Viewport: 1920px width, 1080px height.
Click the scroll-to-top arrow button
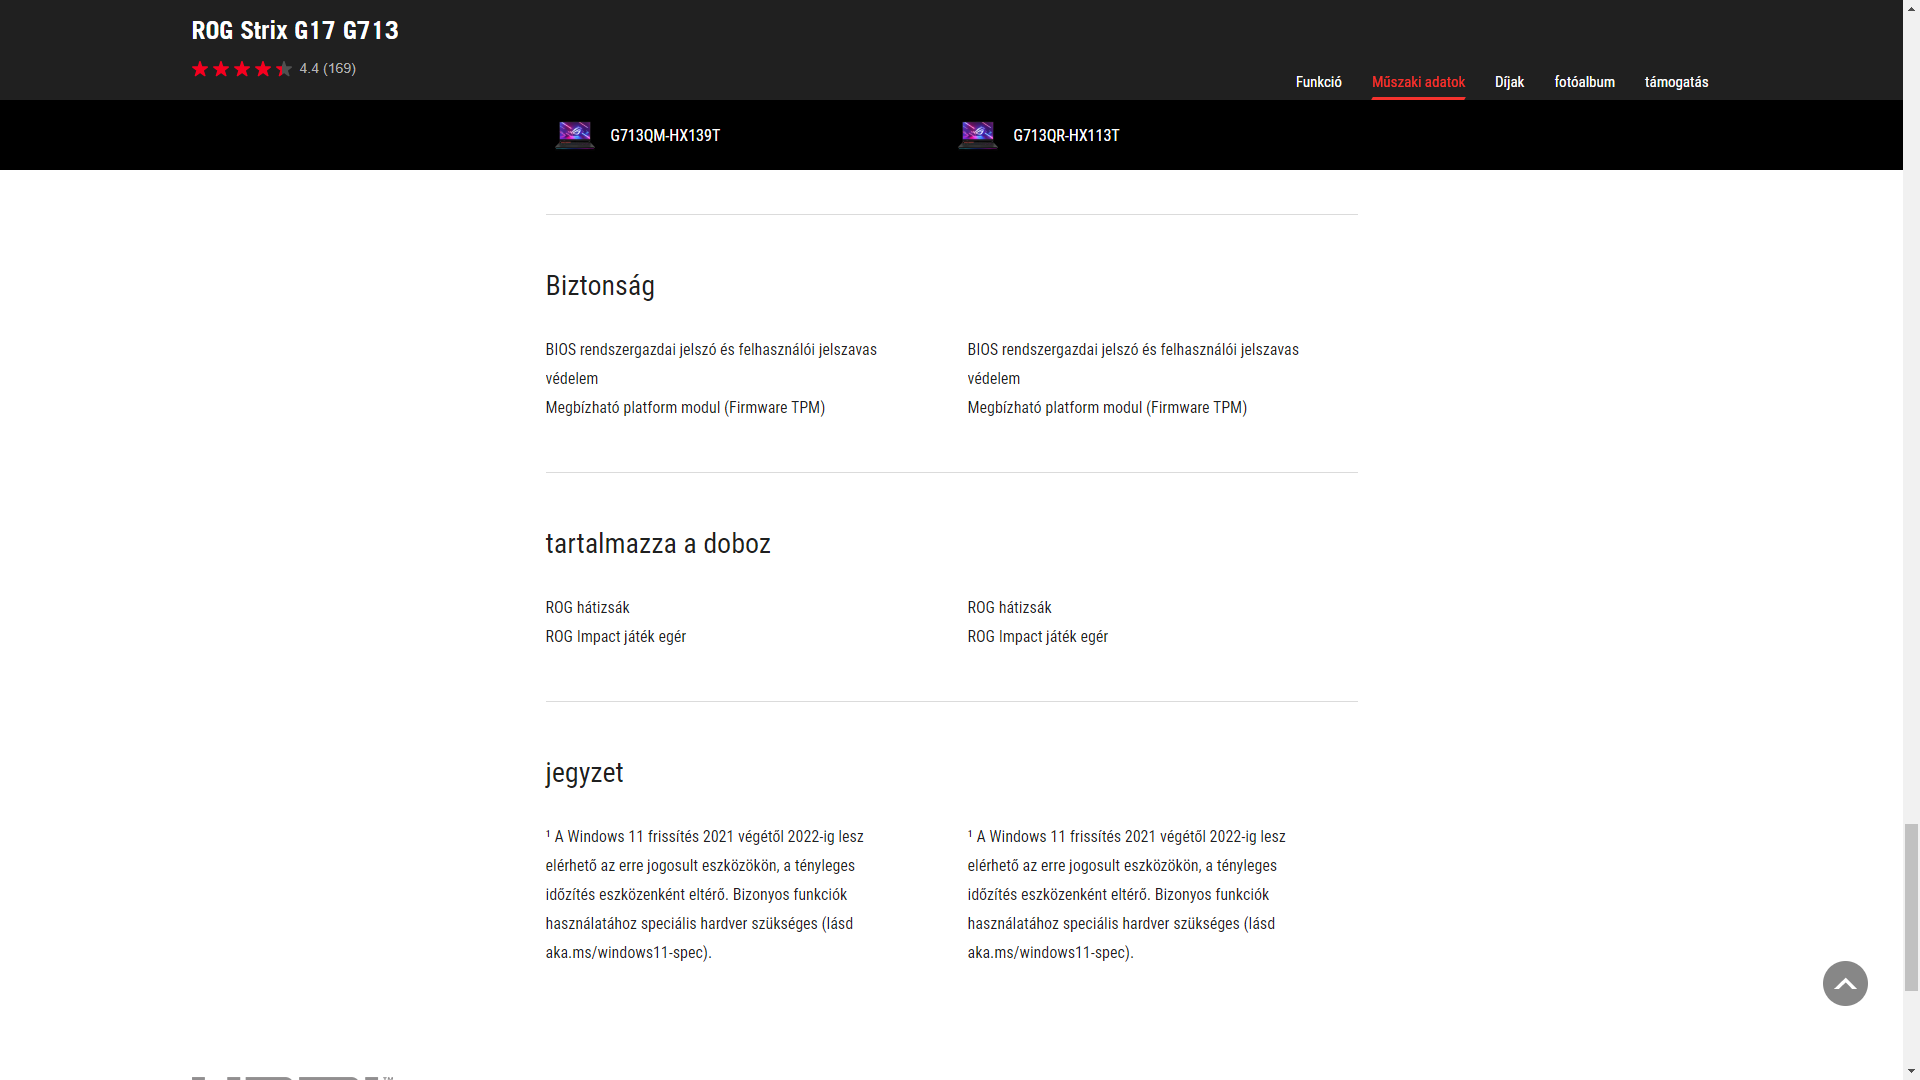click(x=1845, y=983)
